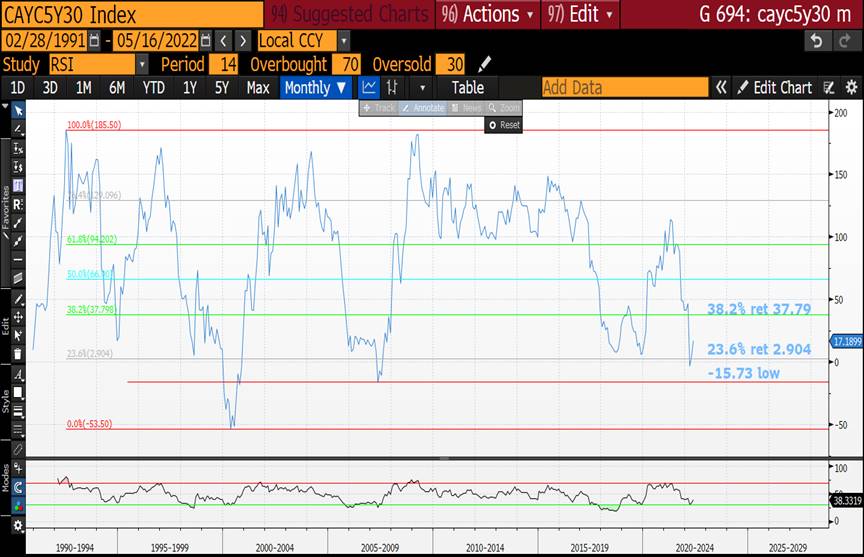Toggle the color RGB mode icon
Image resolution: width=864 pixels, height=557 pixels.
pyautogui.click(x=18, y=506)
